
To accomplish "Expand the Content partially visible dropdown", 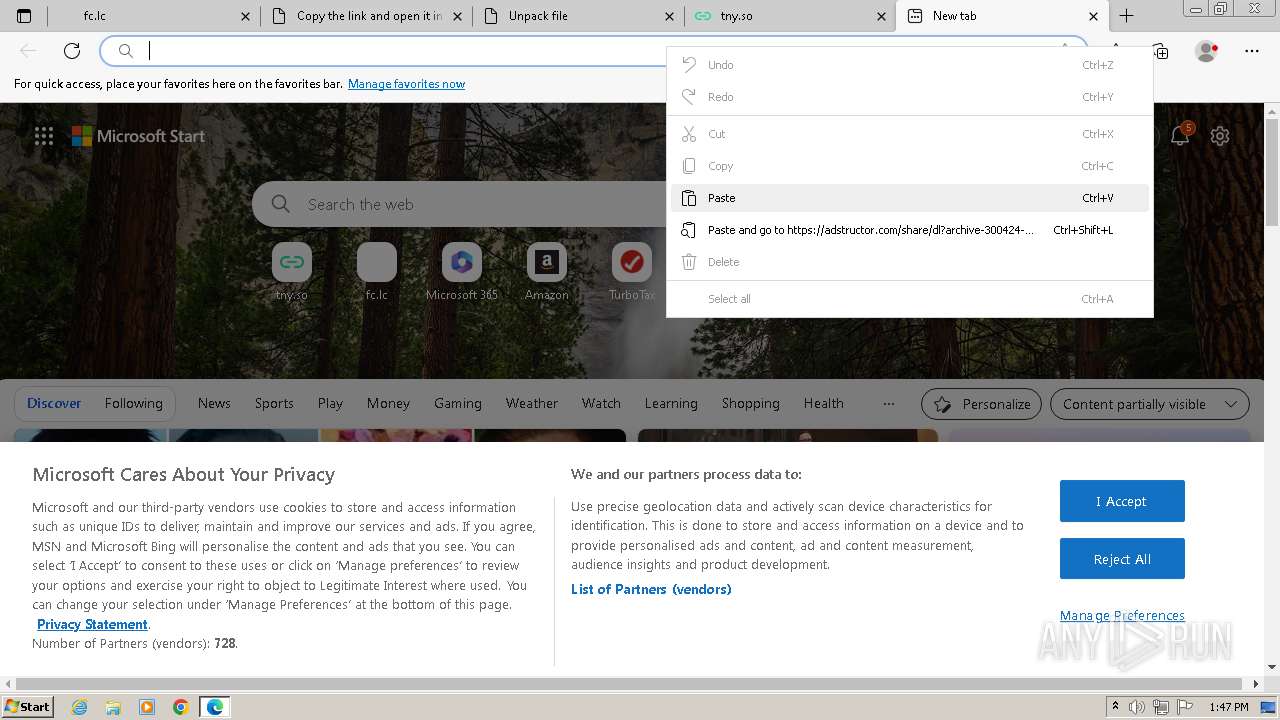I will coord(1150,404).
